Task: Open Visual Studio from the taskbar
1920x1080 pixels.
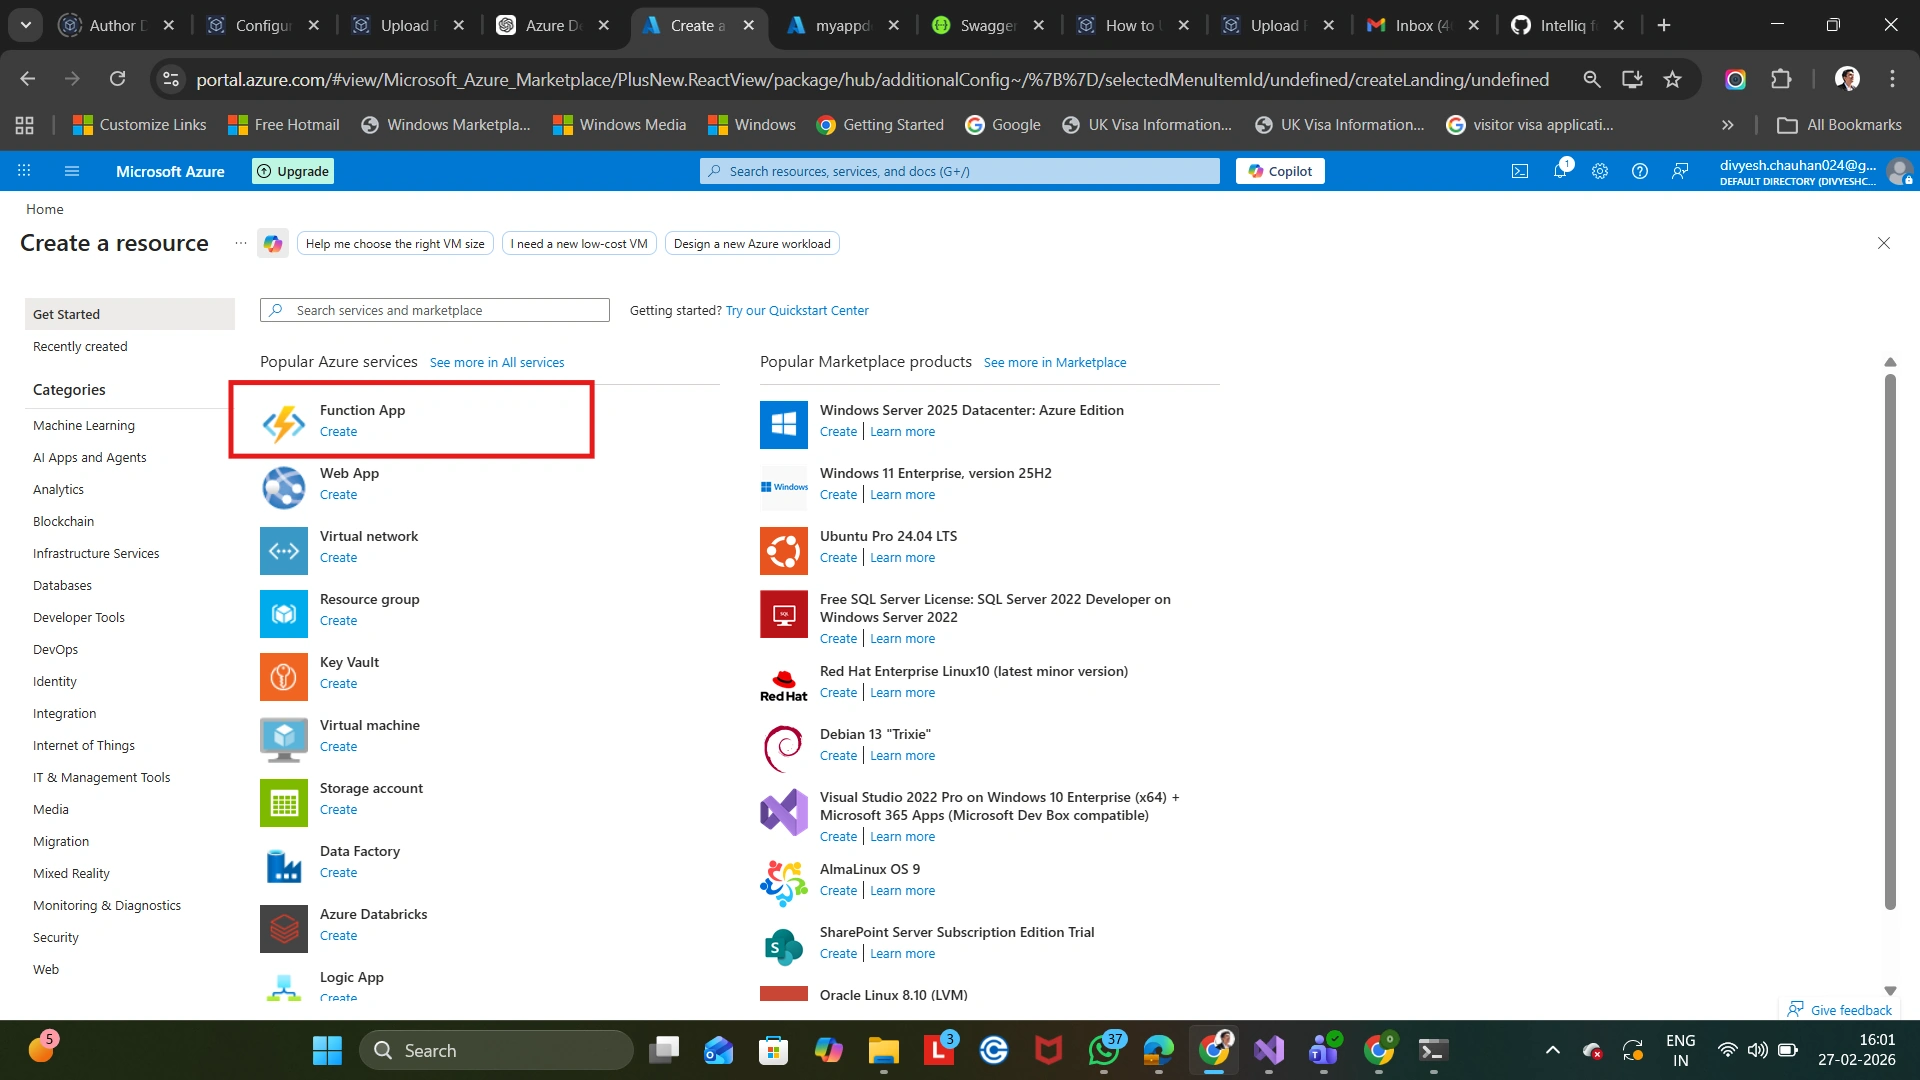Action: click(x=1269, y=1050)
